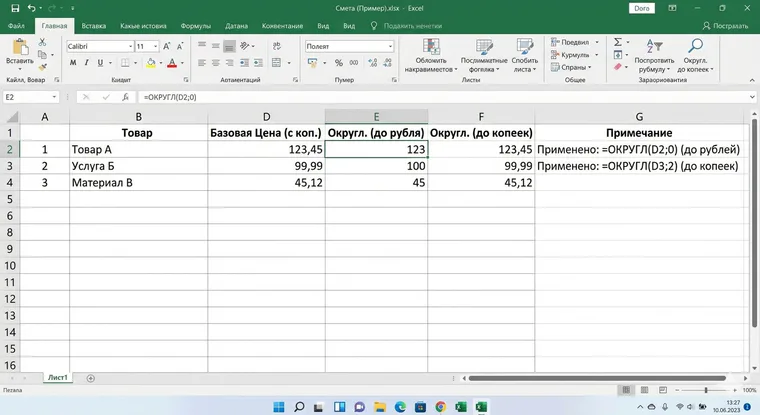Viewport: 760px width, 415px height.
Task: Click the Format Painter brush icon
Action: pyautogui.click(x=43, y=67)
